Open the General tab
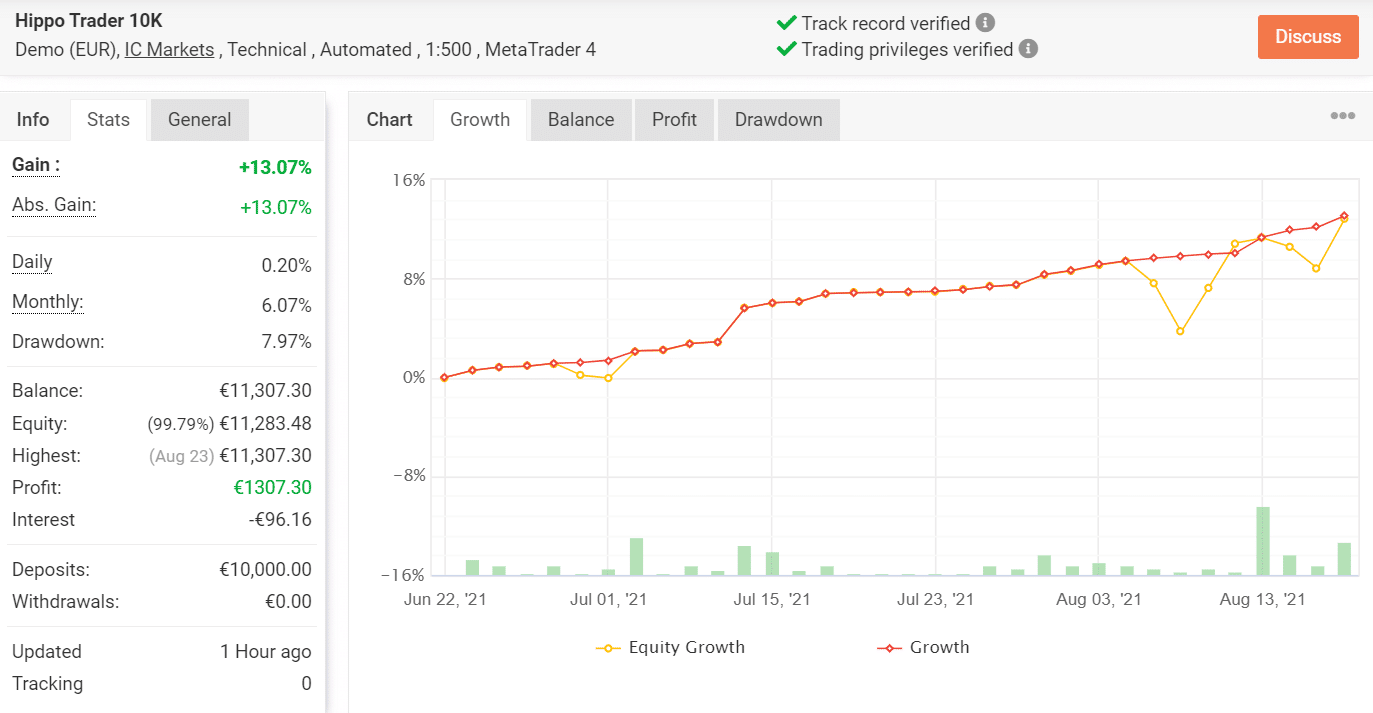 pos(199,120)
